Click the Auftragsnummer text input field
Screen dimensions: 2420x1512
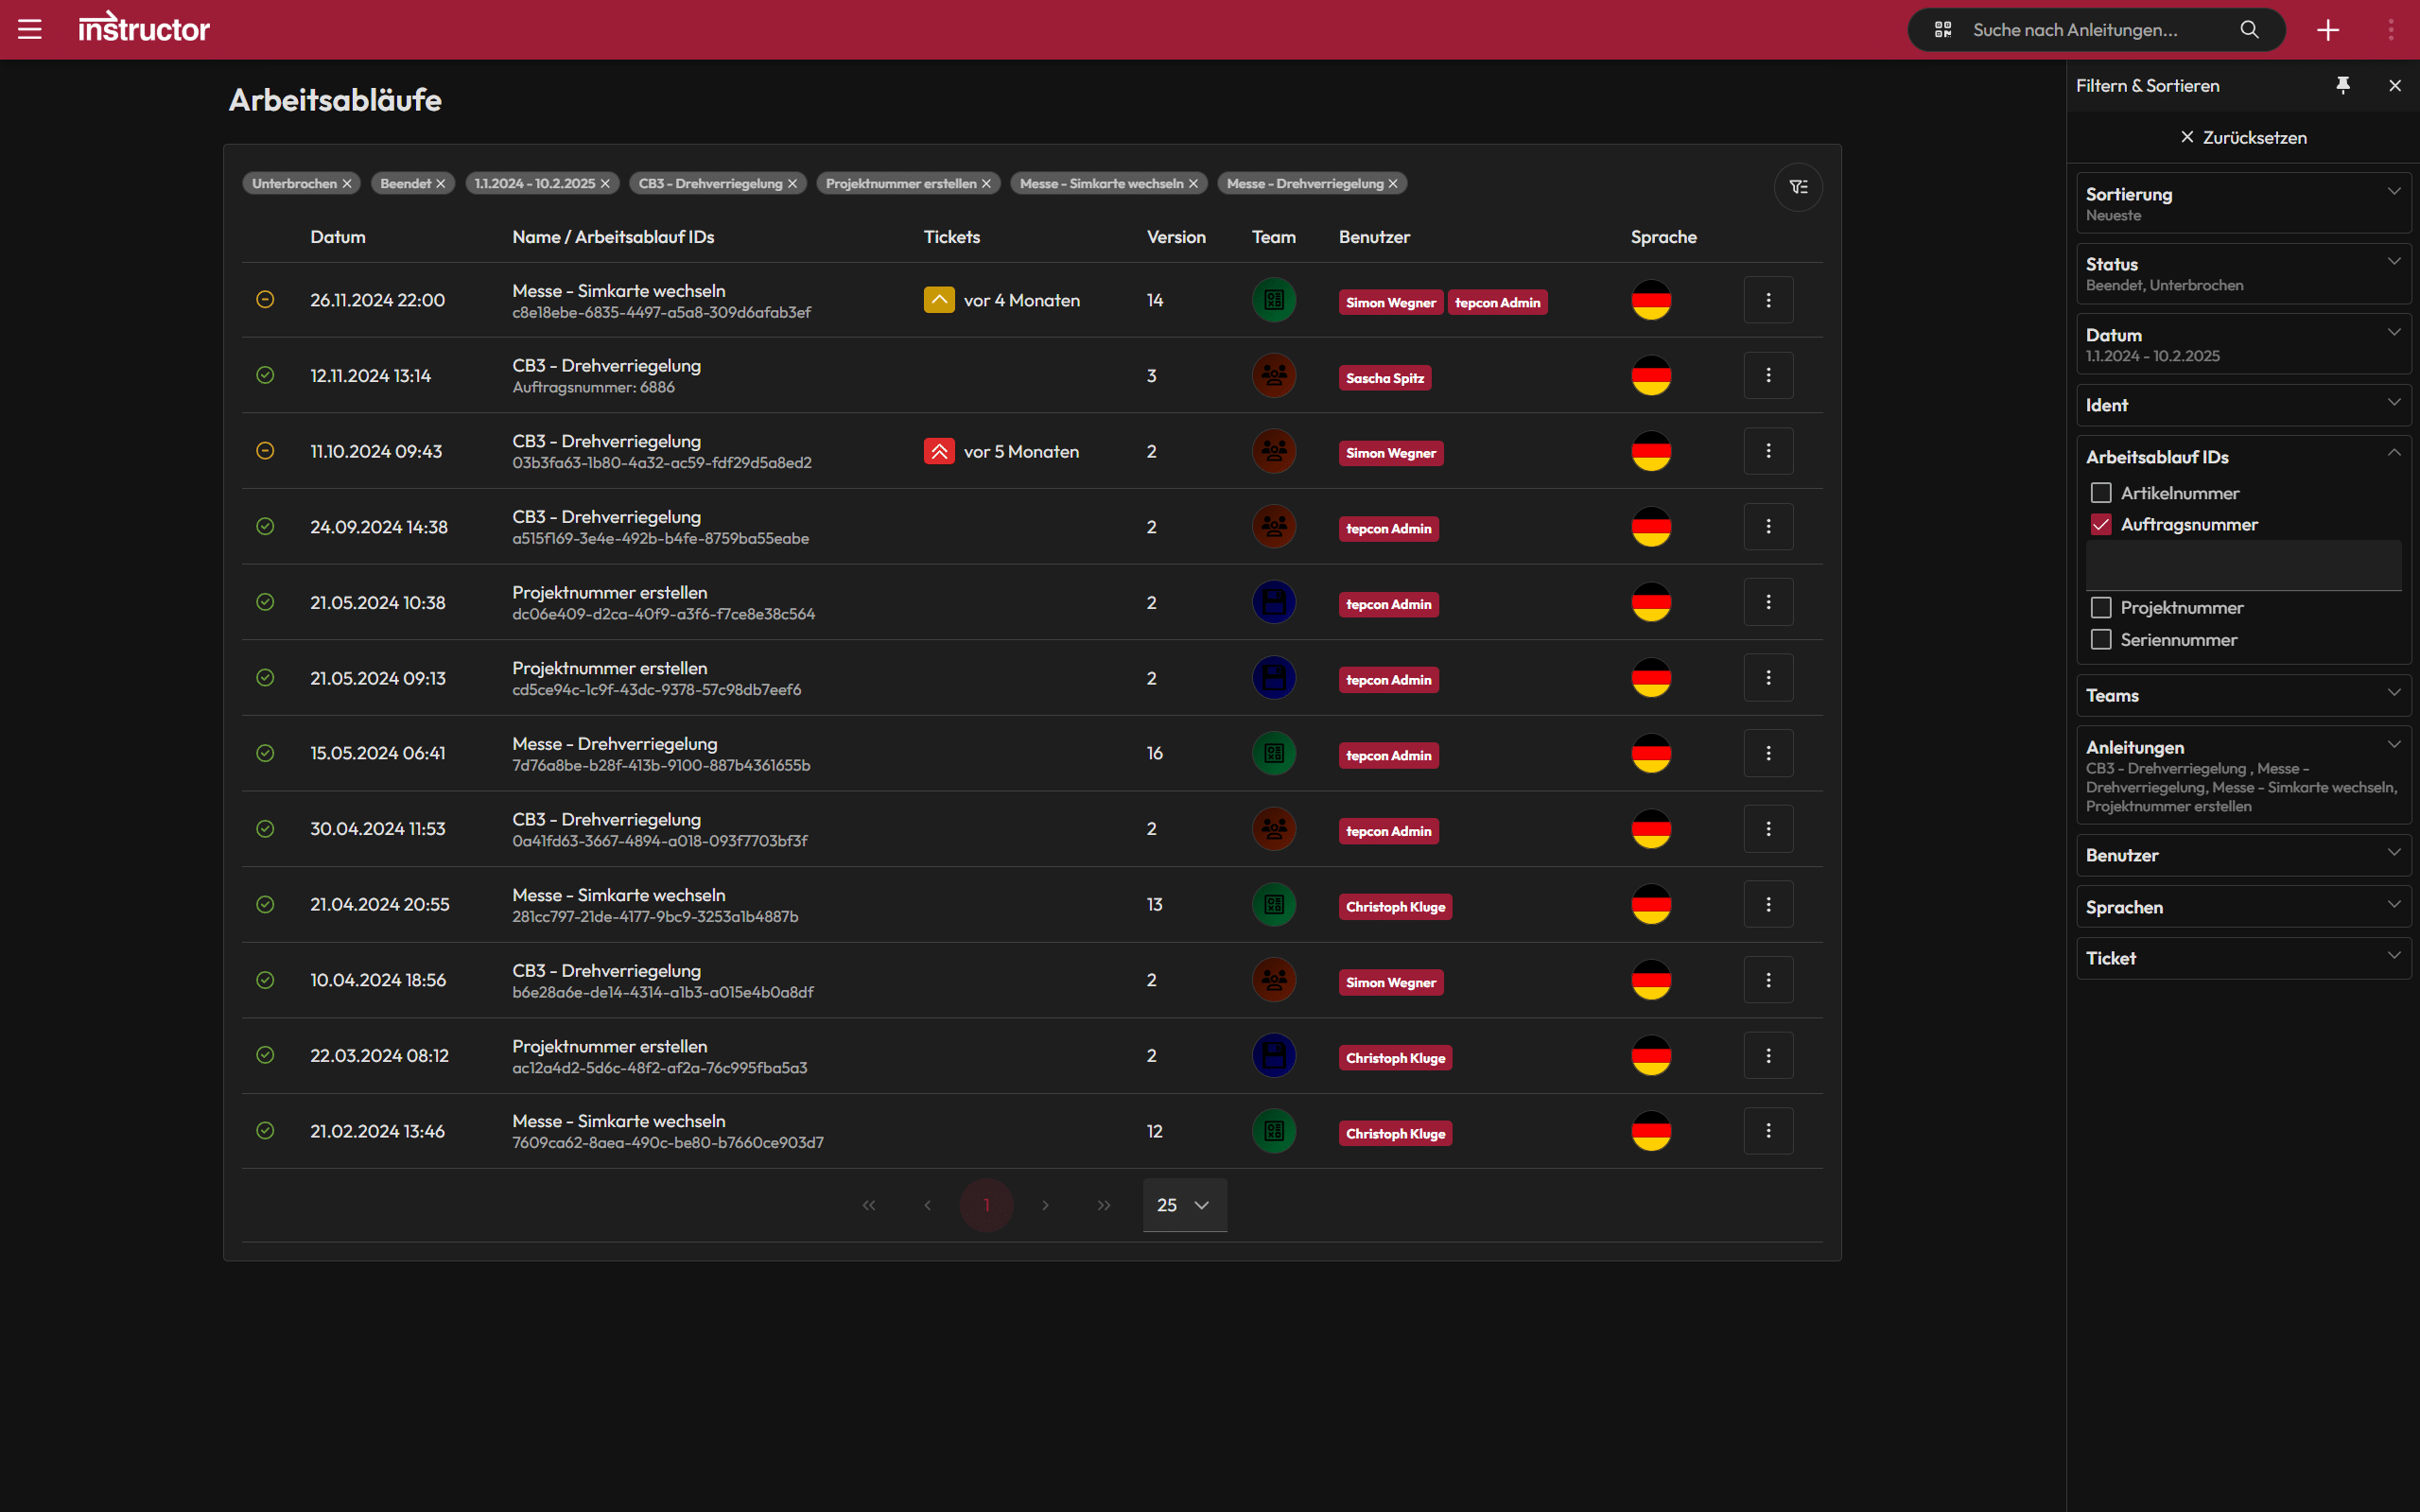pyautogui.click(x=2243, y=566)
